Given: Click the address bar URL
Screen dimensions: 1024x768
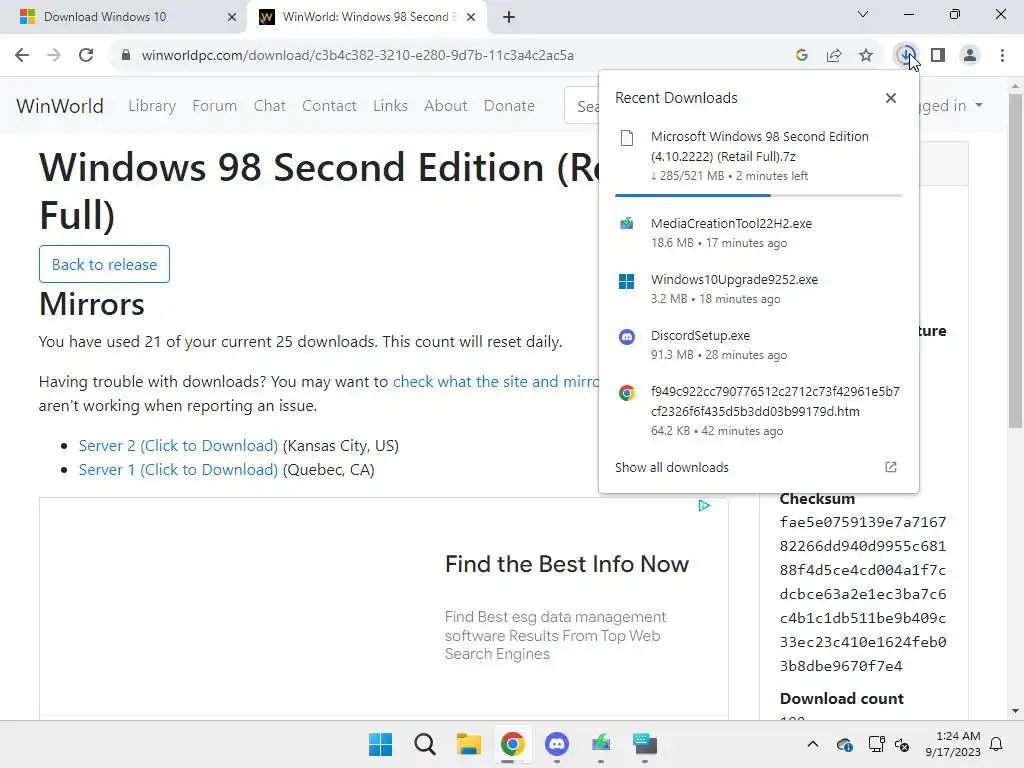Looking at the screenshot, I should coord(358,56).
